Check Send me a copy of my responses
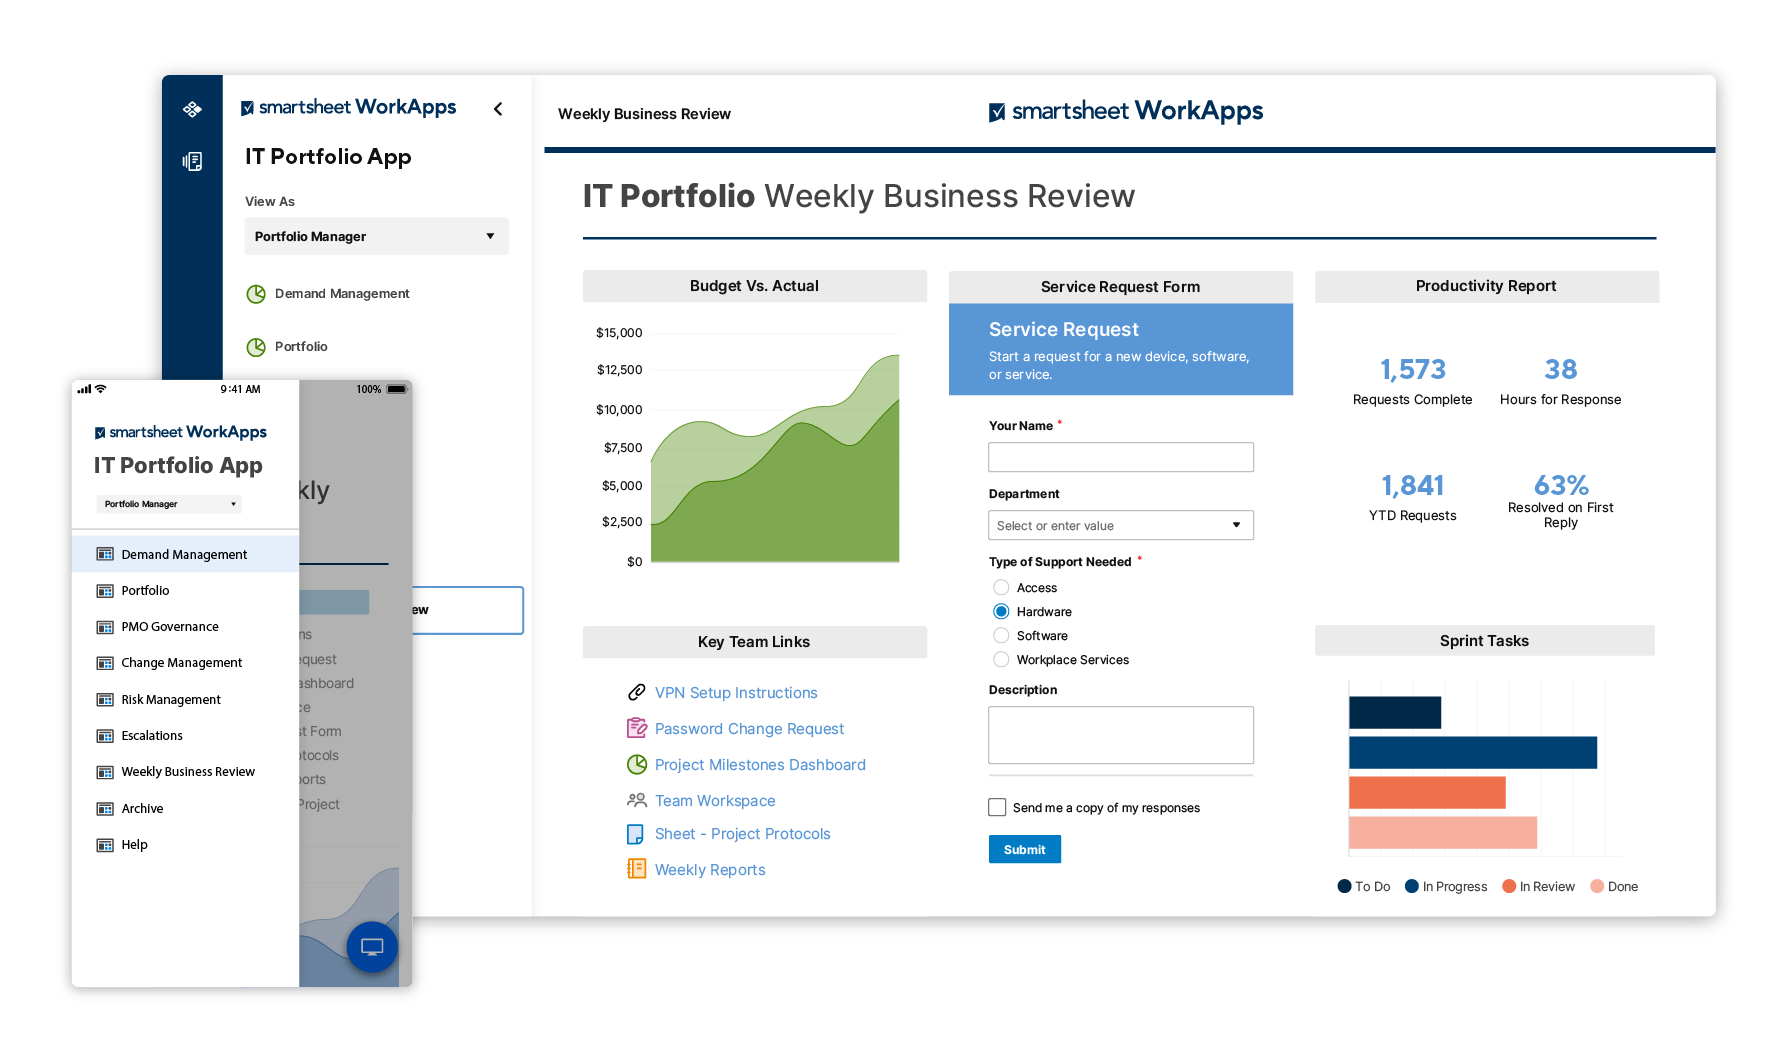Screen dimensions: 1789x1061 997,807
